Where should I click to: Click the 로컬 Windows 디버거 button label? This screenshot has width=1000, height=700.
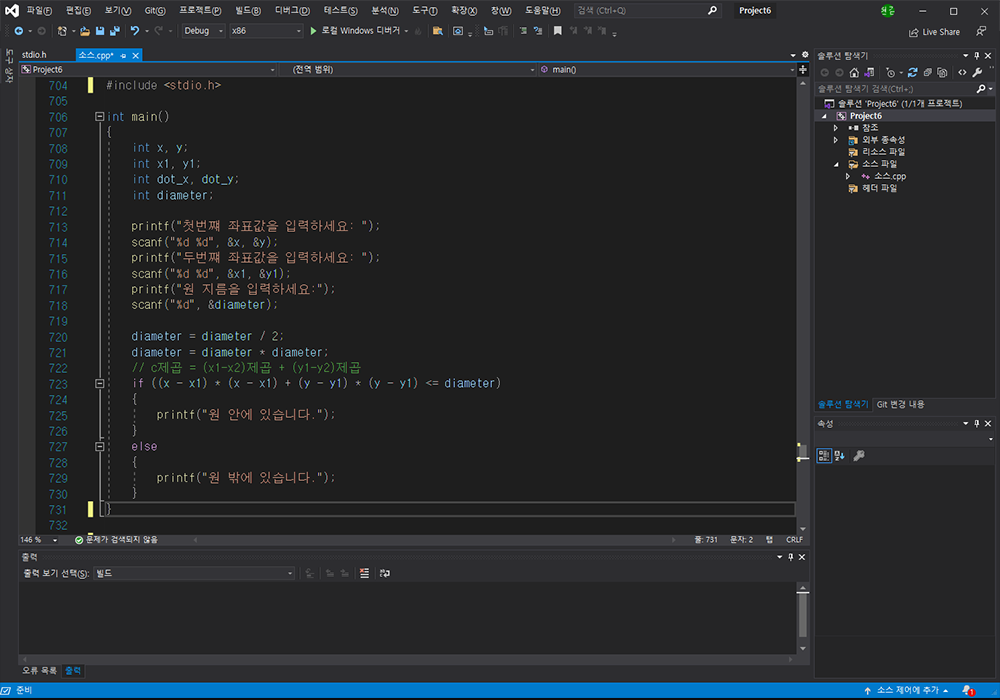coord(360,31)
